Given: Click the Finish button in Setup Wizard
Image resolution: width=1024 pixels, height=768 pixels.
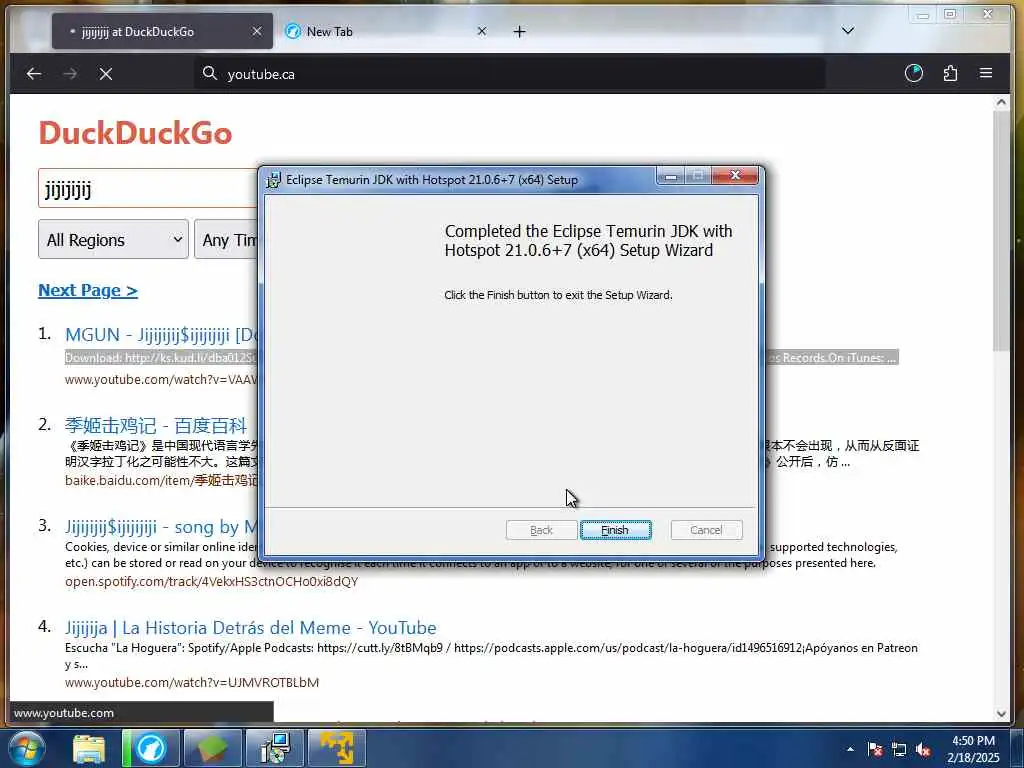Looking at the screenshot, I should [x=615, y=530].
